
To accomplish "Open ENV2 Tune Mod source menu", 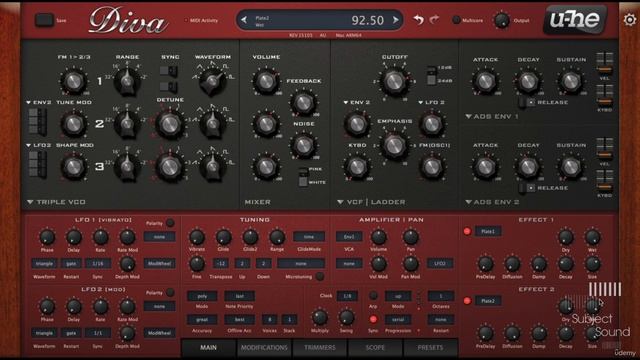I will coord(39,102).
